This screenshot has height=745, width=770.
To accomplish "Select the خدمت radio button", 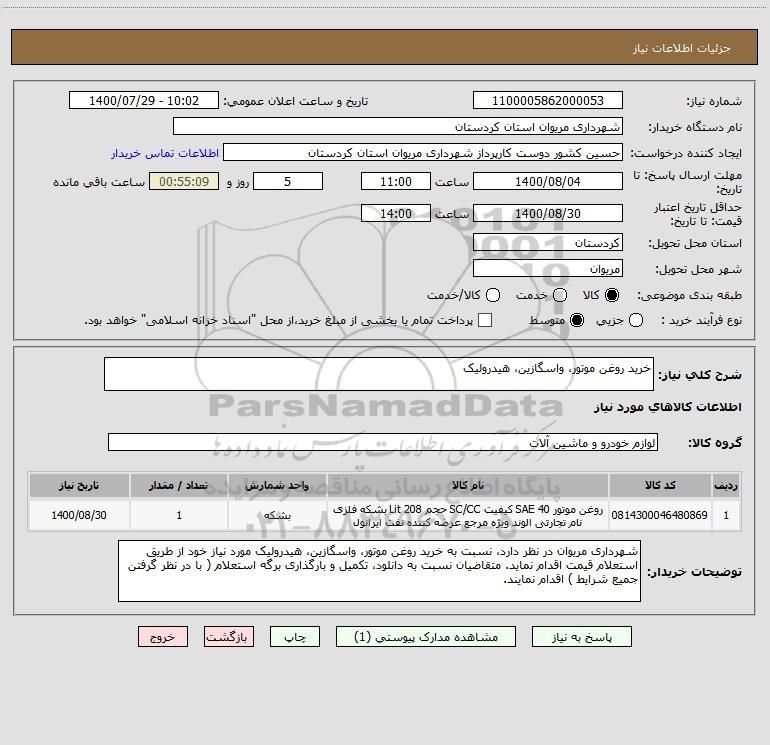I will click(x=560, y=295).
